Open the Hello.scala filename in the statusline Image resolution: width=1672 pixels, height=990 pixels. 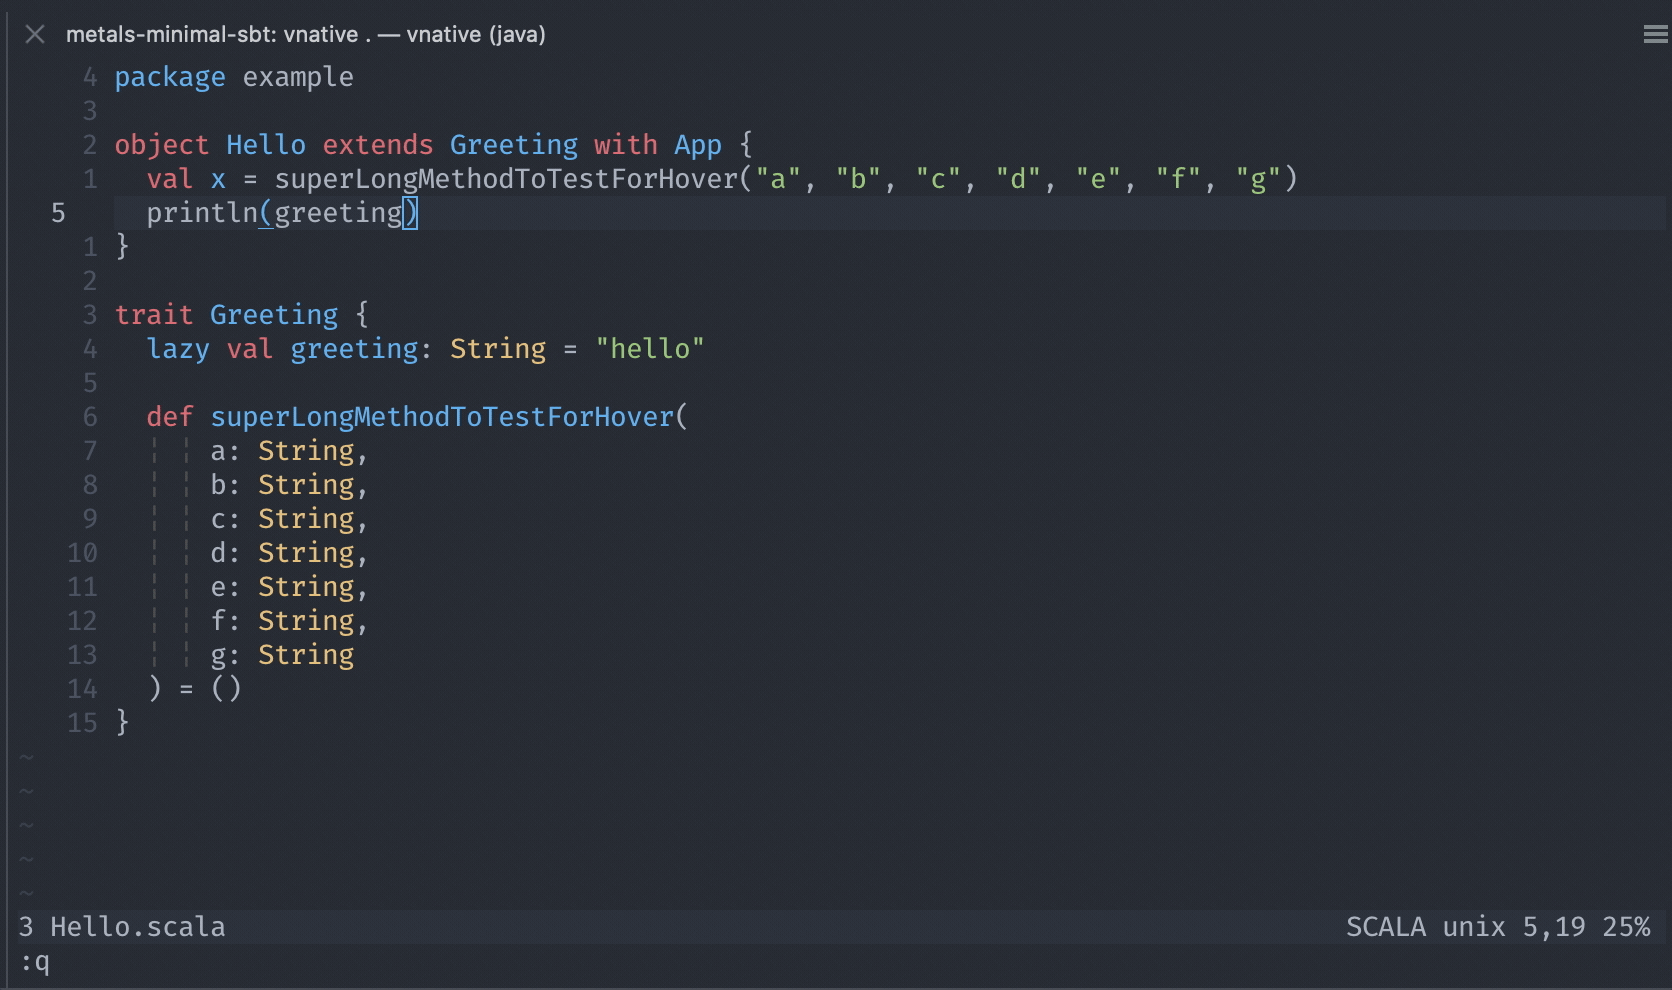pyautogui.click(x=138, y=927)
